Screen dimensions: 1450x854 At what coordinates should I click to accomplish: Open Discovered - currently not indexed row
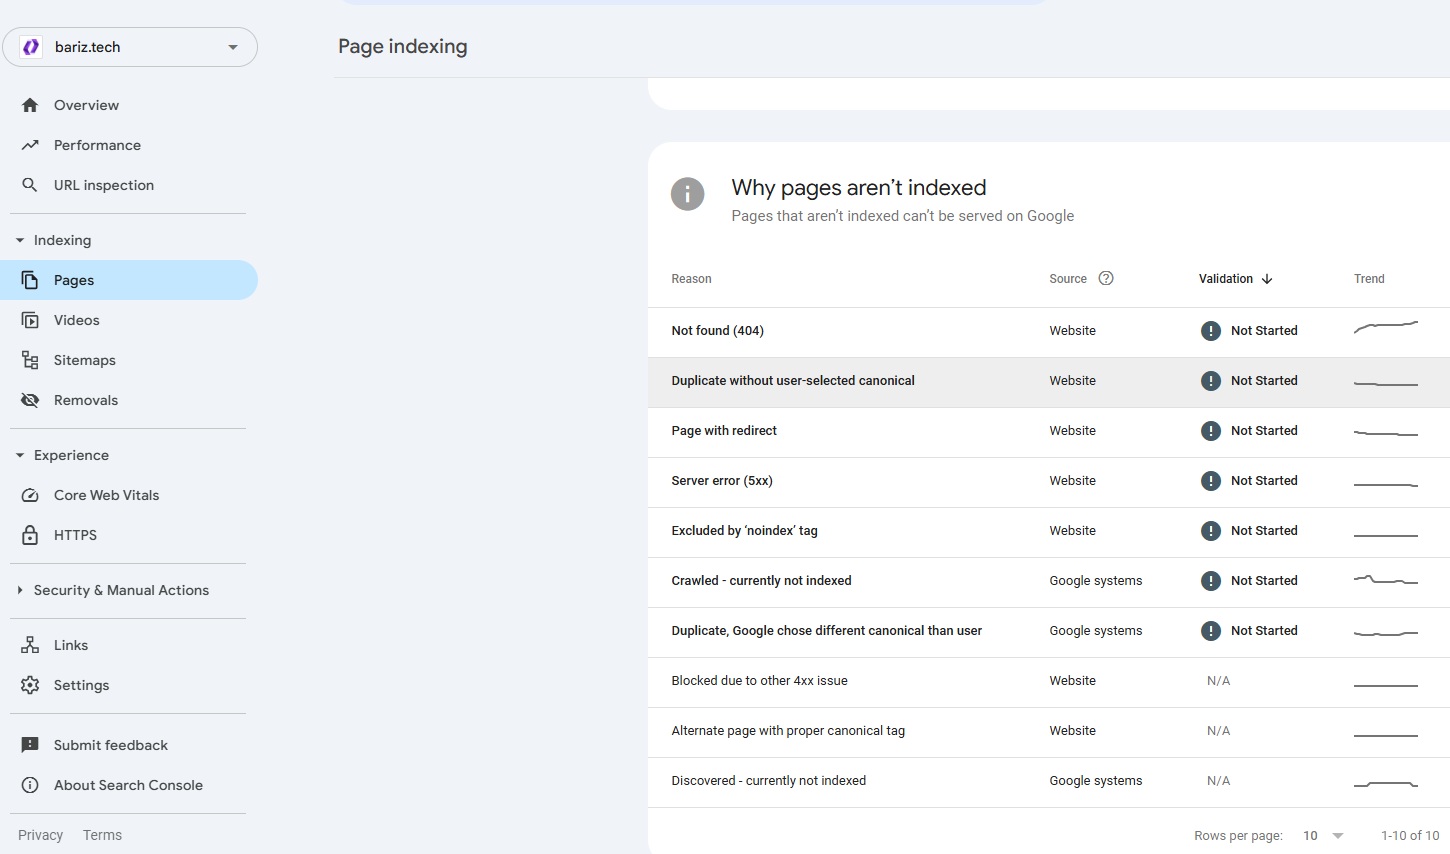tap(1049, 782)
